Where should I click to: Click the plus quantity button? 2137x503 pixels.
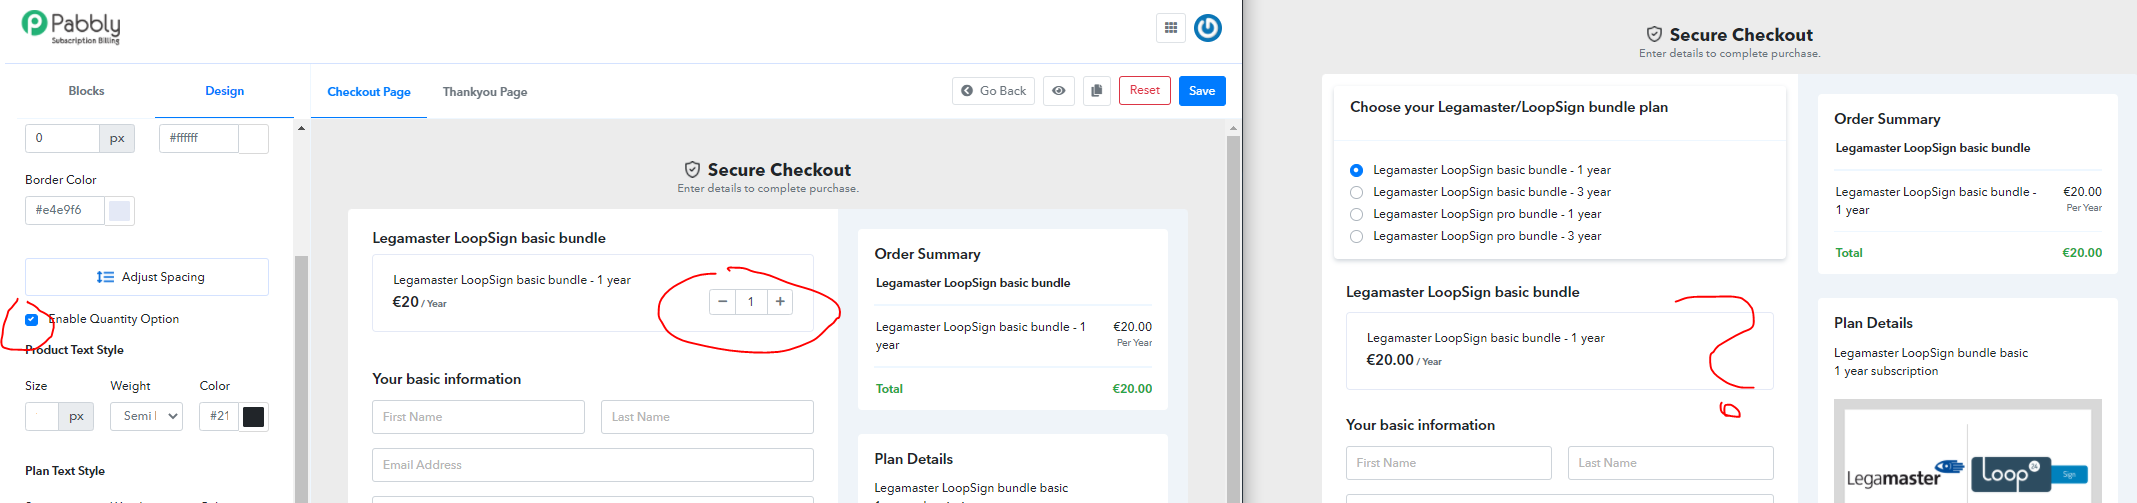(x=780, y=301)
